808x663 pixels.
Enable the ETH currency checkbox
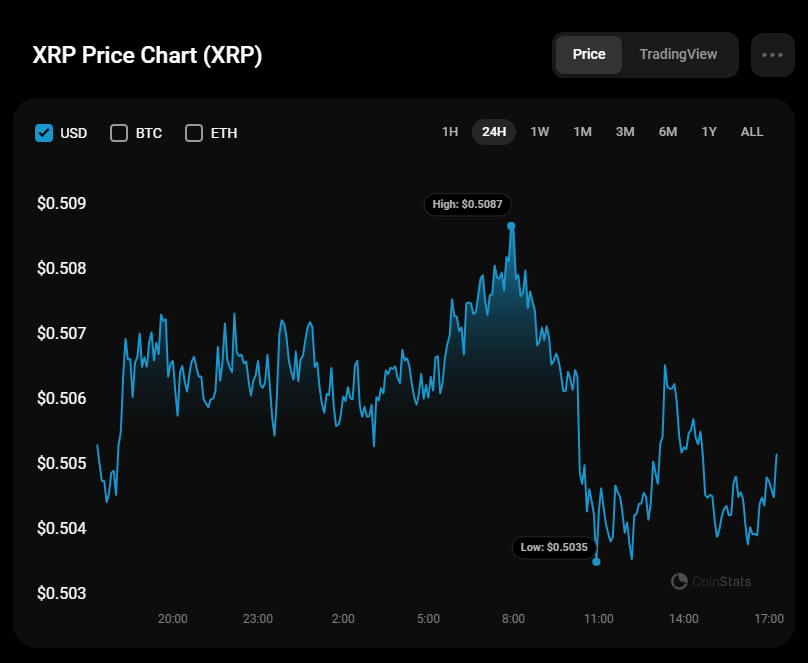(194, 133)
